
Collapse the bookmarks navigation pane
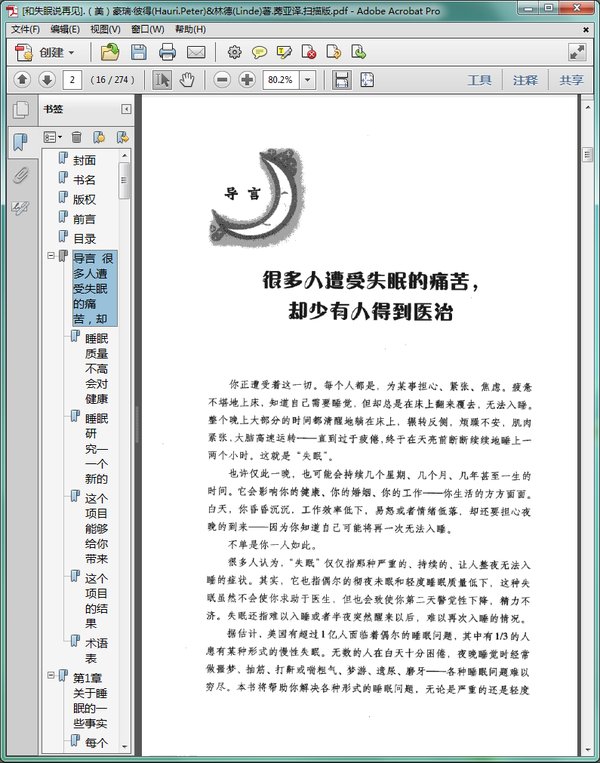pyautogui.click(x=126, y=109)
